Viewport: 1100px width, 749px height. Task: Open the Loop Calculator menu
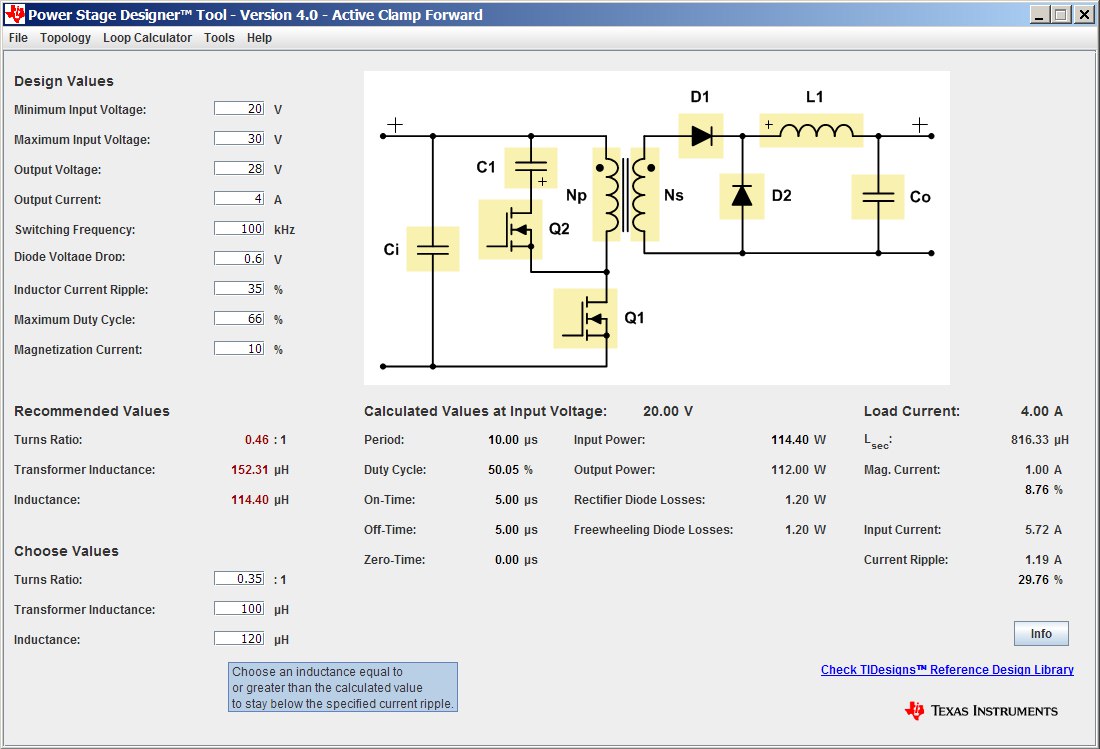pyautogui.click(x=147, y=38)
